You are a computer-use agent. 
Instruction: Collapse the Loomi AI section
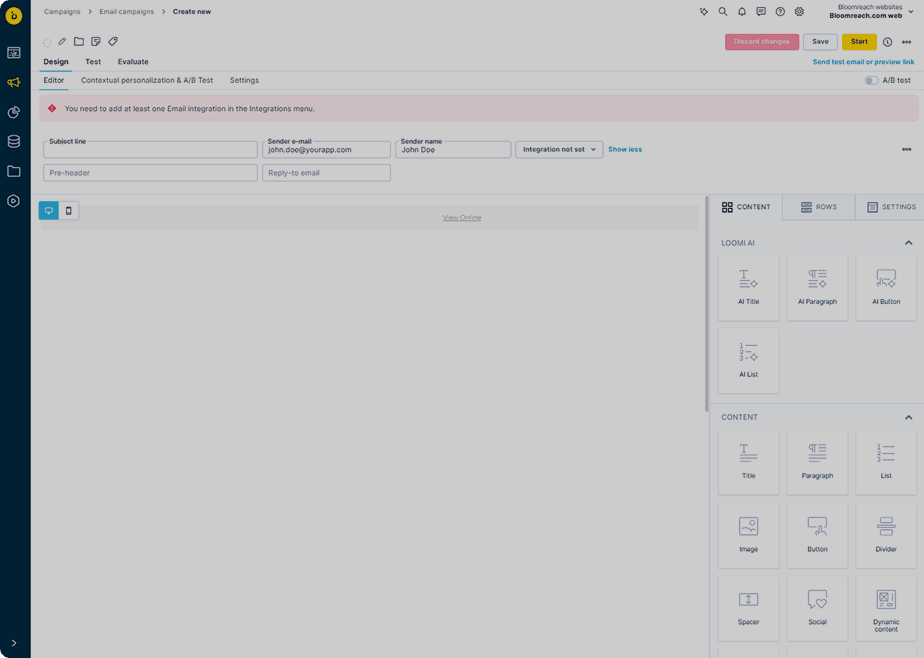908,243
